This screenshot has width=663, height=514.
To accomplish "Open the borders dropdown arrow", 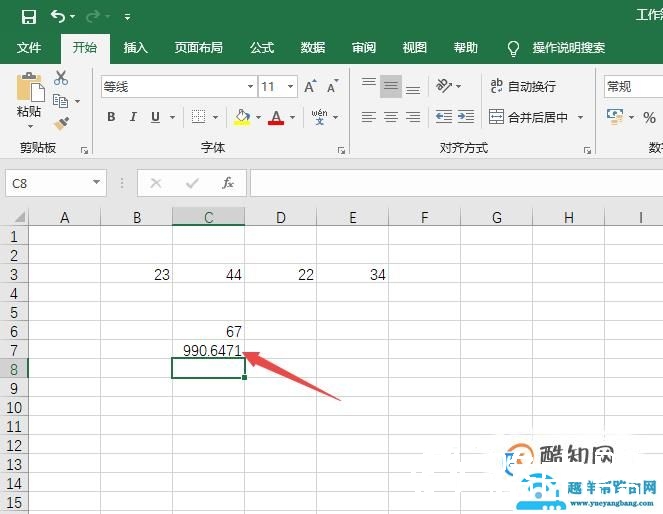I will [215, 117].
